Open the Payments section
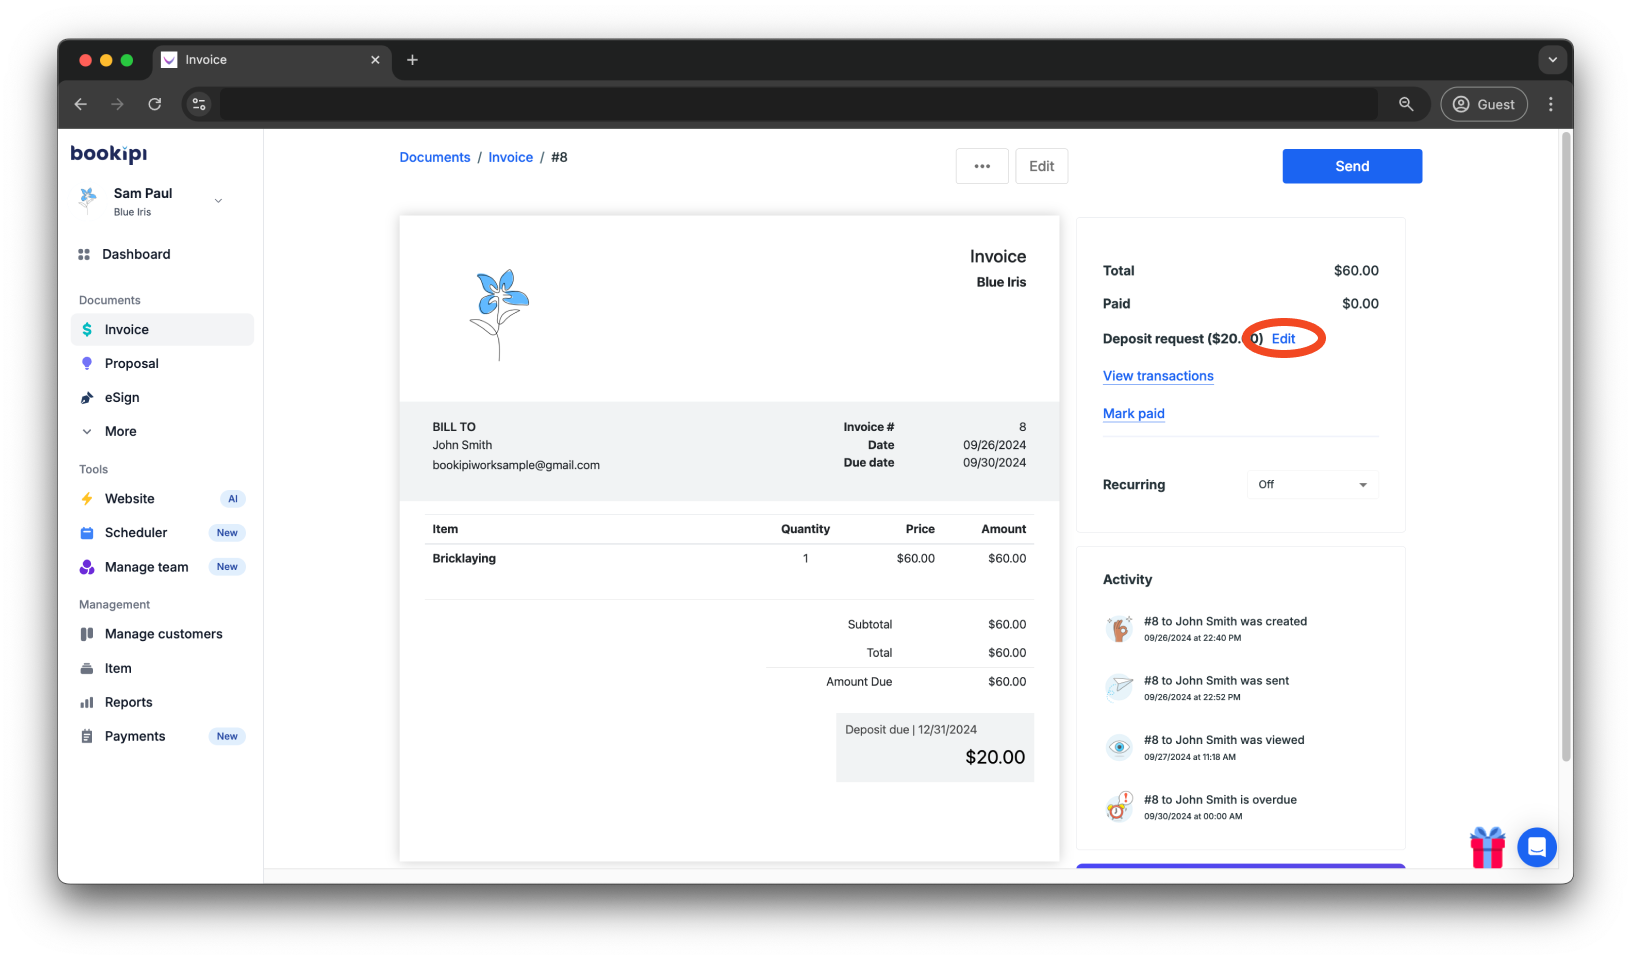 (x=134, y=736)
